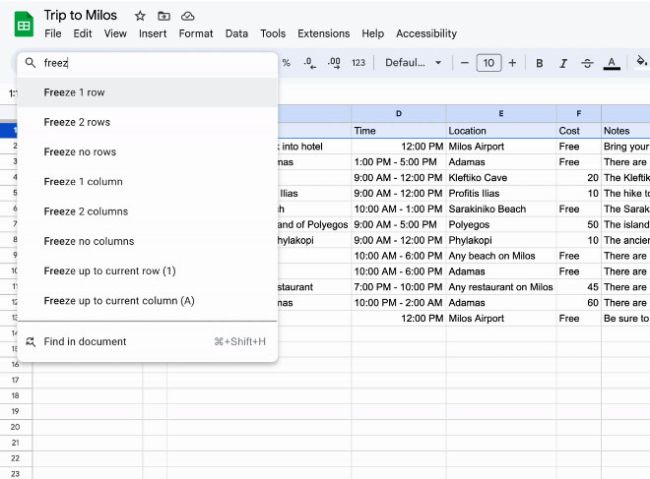This screenshot has height=479, width=650.
Task: Increase decimal places
Action: (334, 63)
